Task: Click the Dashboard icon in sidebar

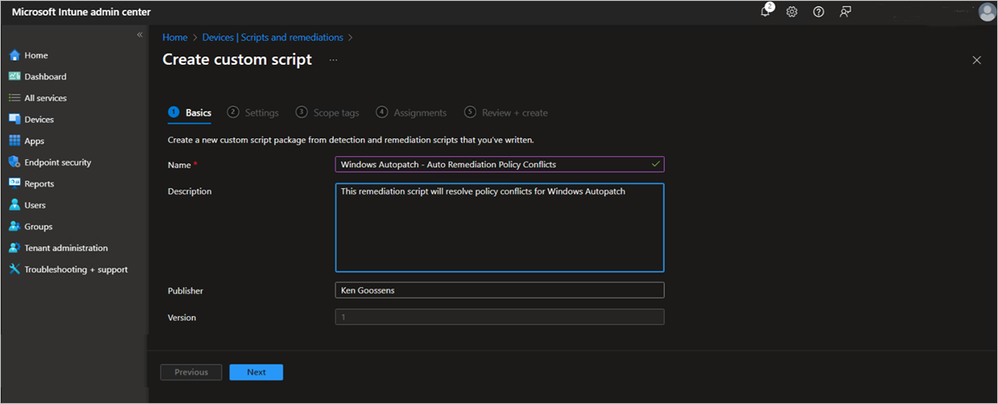Action: [x=15, y=76]
